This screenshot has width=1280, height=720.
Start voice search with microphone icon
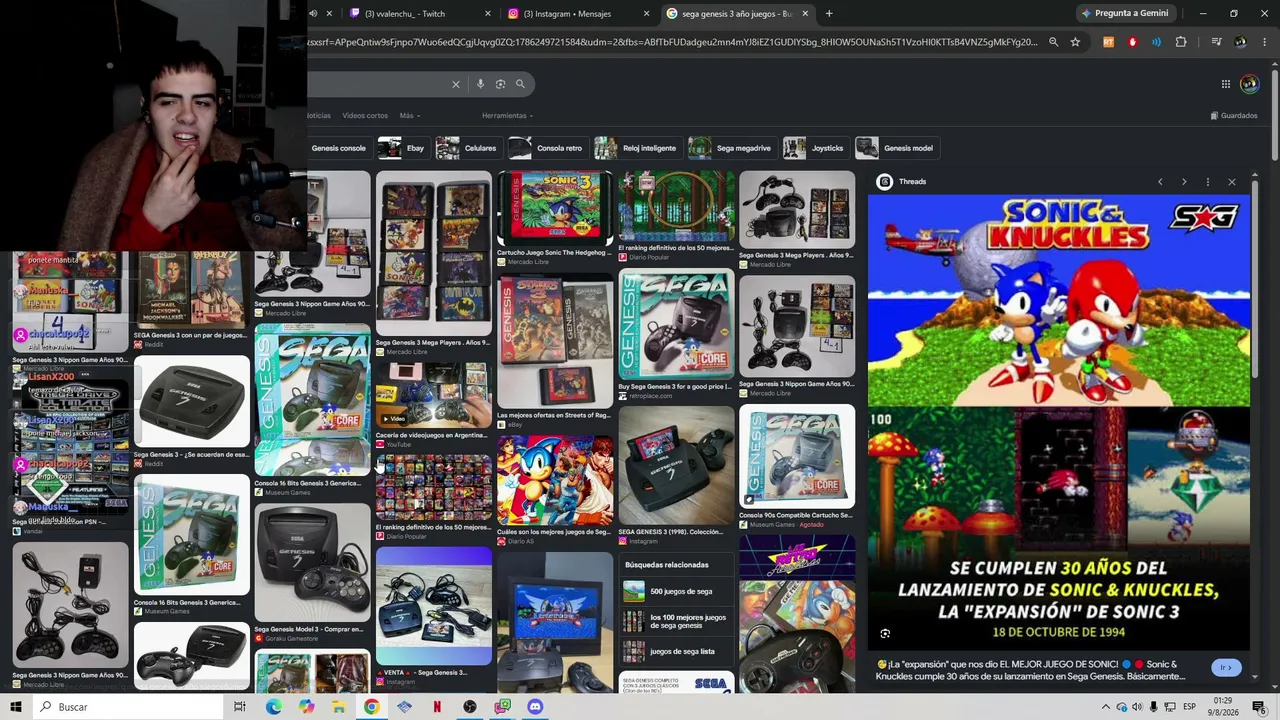pyautogui.click(x=480, y=84)
